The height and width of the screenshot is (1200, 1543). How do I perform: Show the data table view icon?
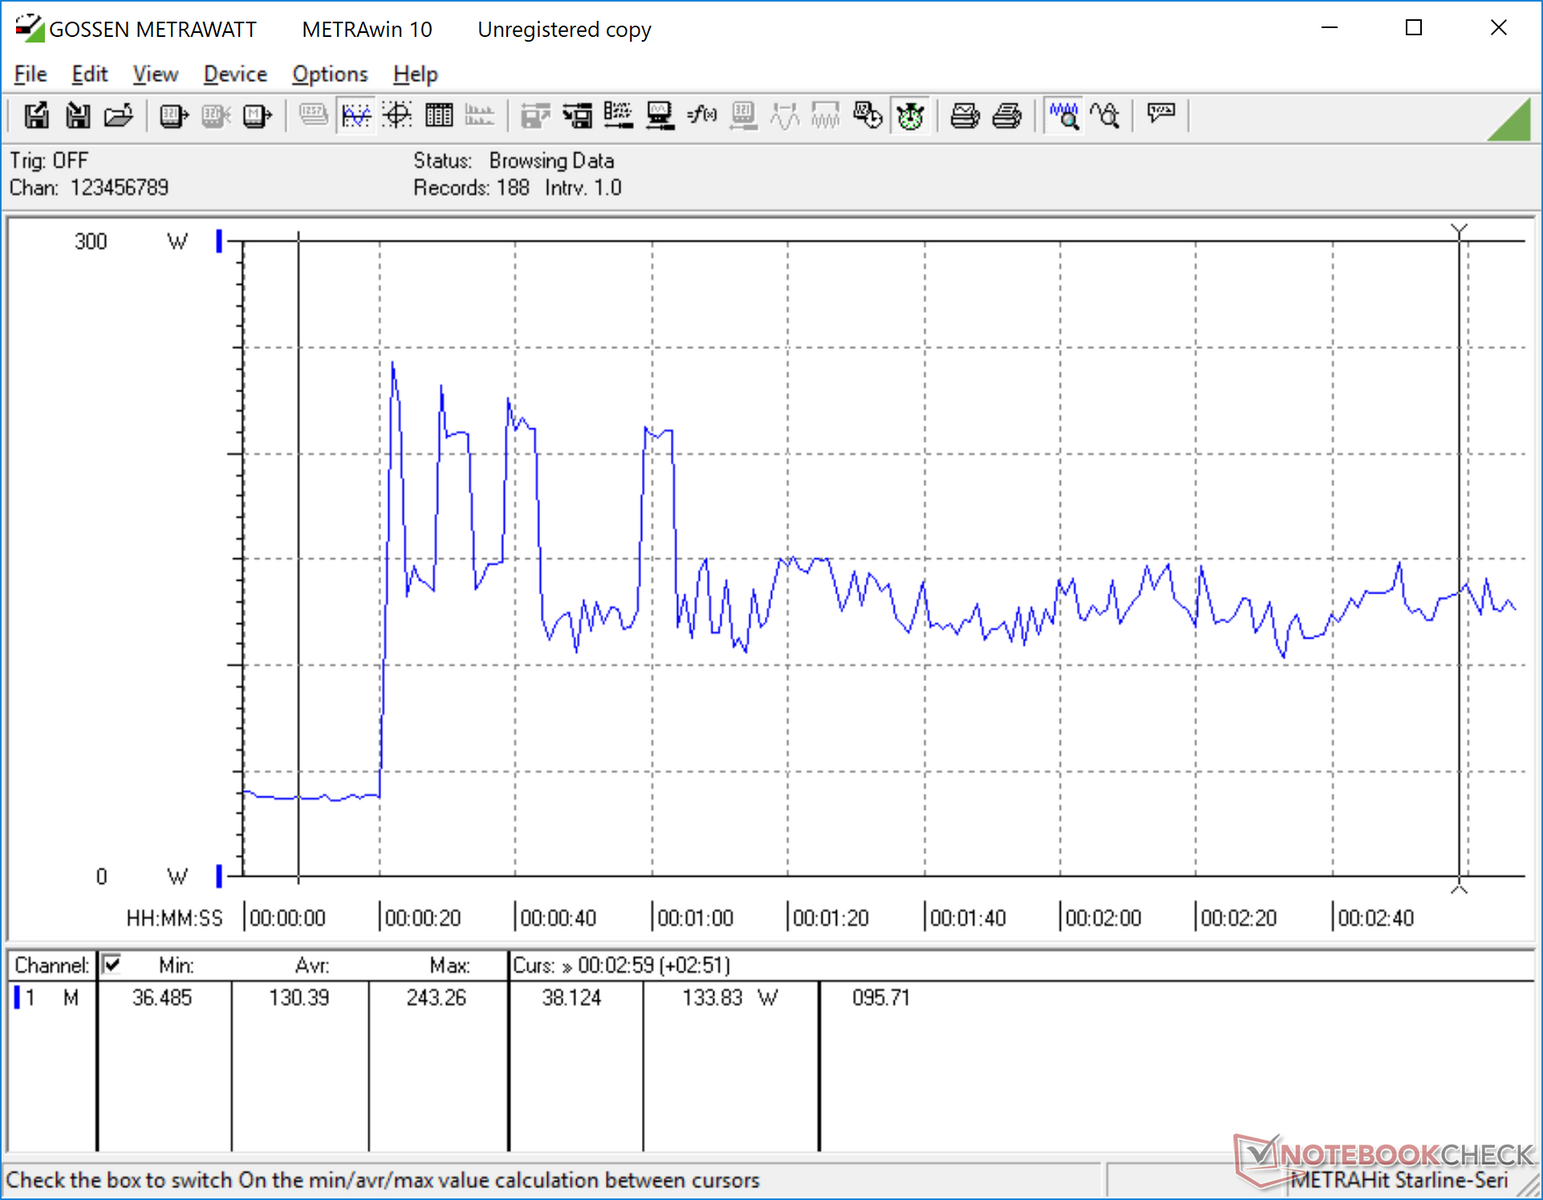[439, 116]
